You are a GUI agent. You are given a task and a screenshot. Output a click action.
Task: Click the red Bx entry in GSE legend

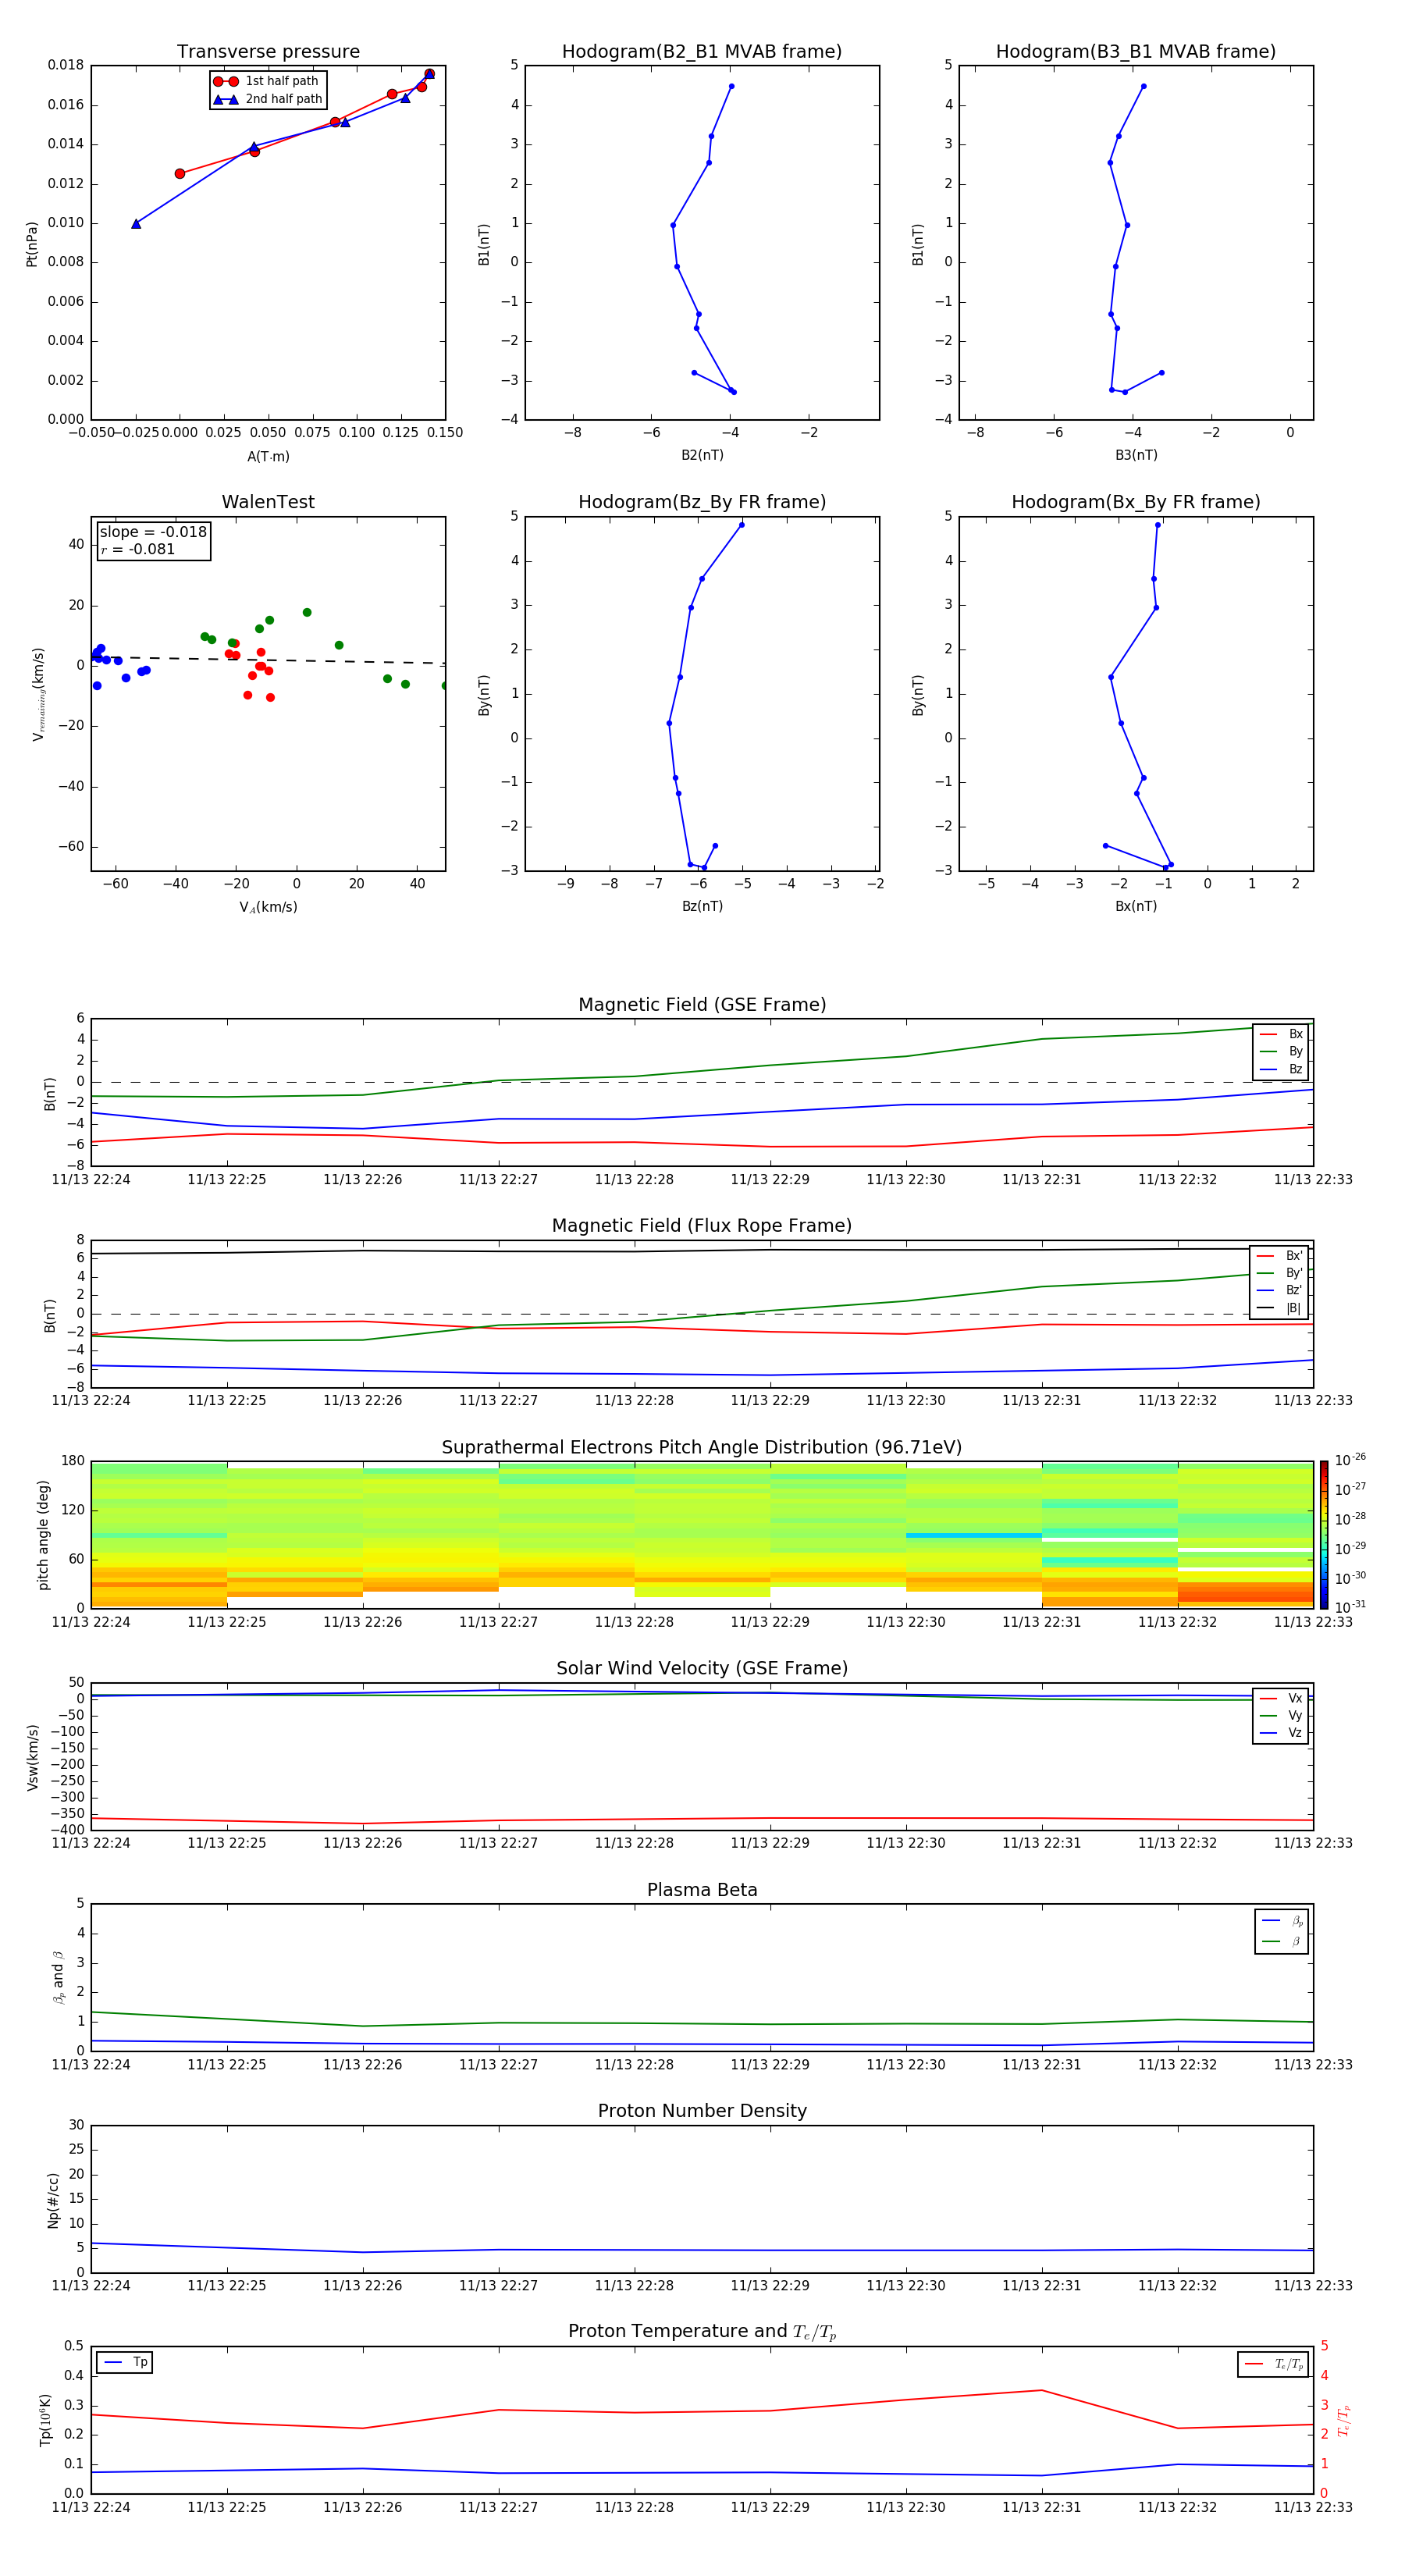coord(1281,1034)
